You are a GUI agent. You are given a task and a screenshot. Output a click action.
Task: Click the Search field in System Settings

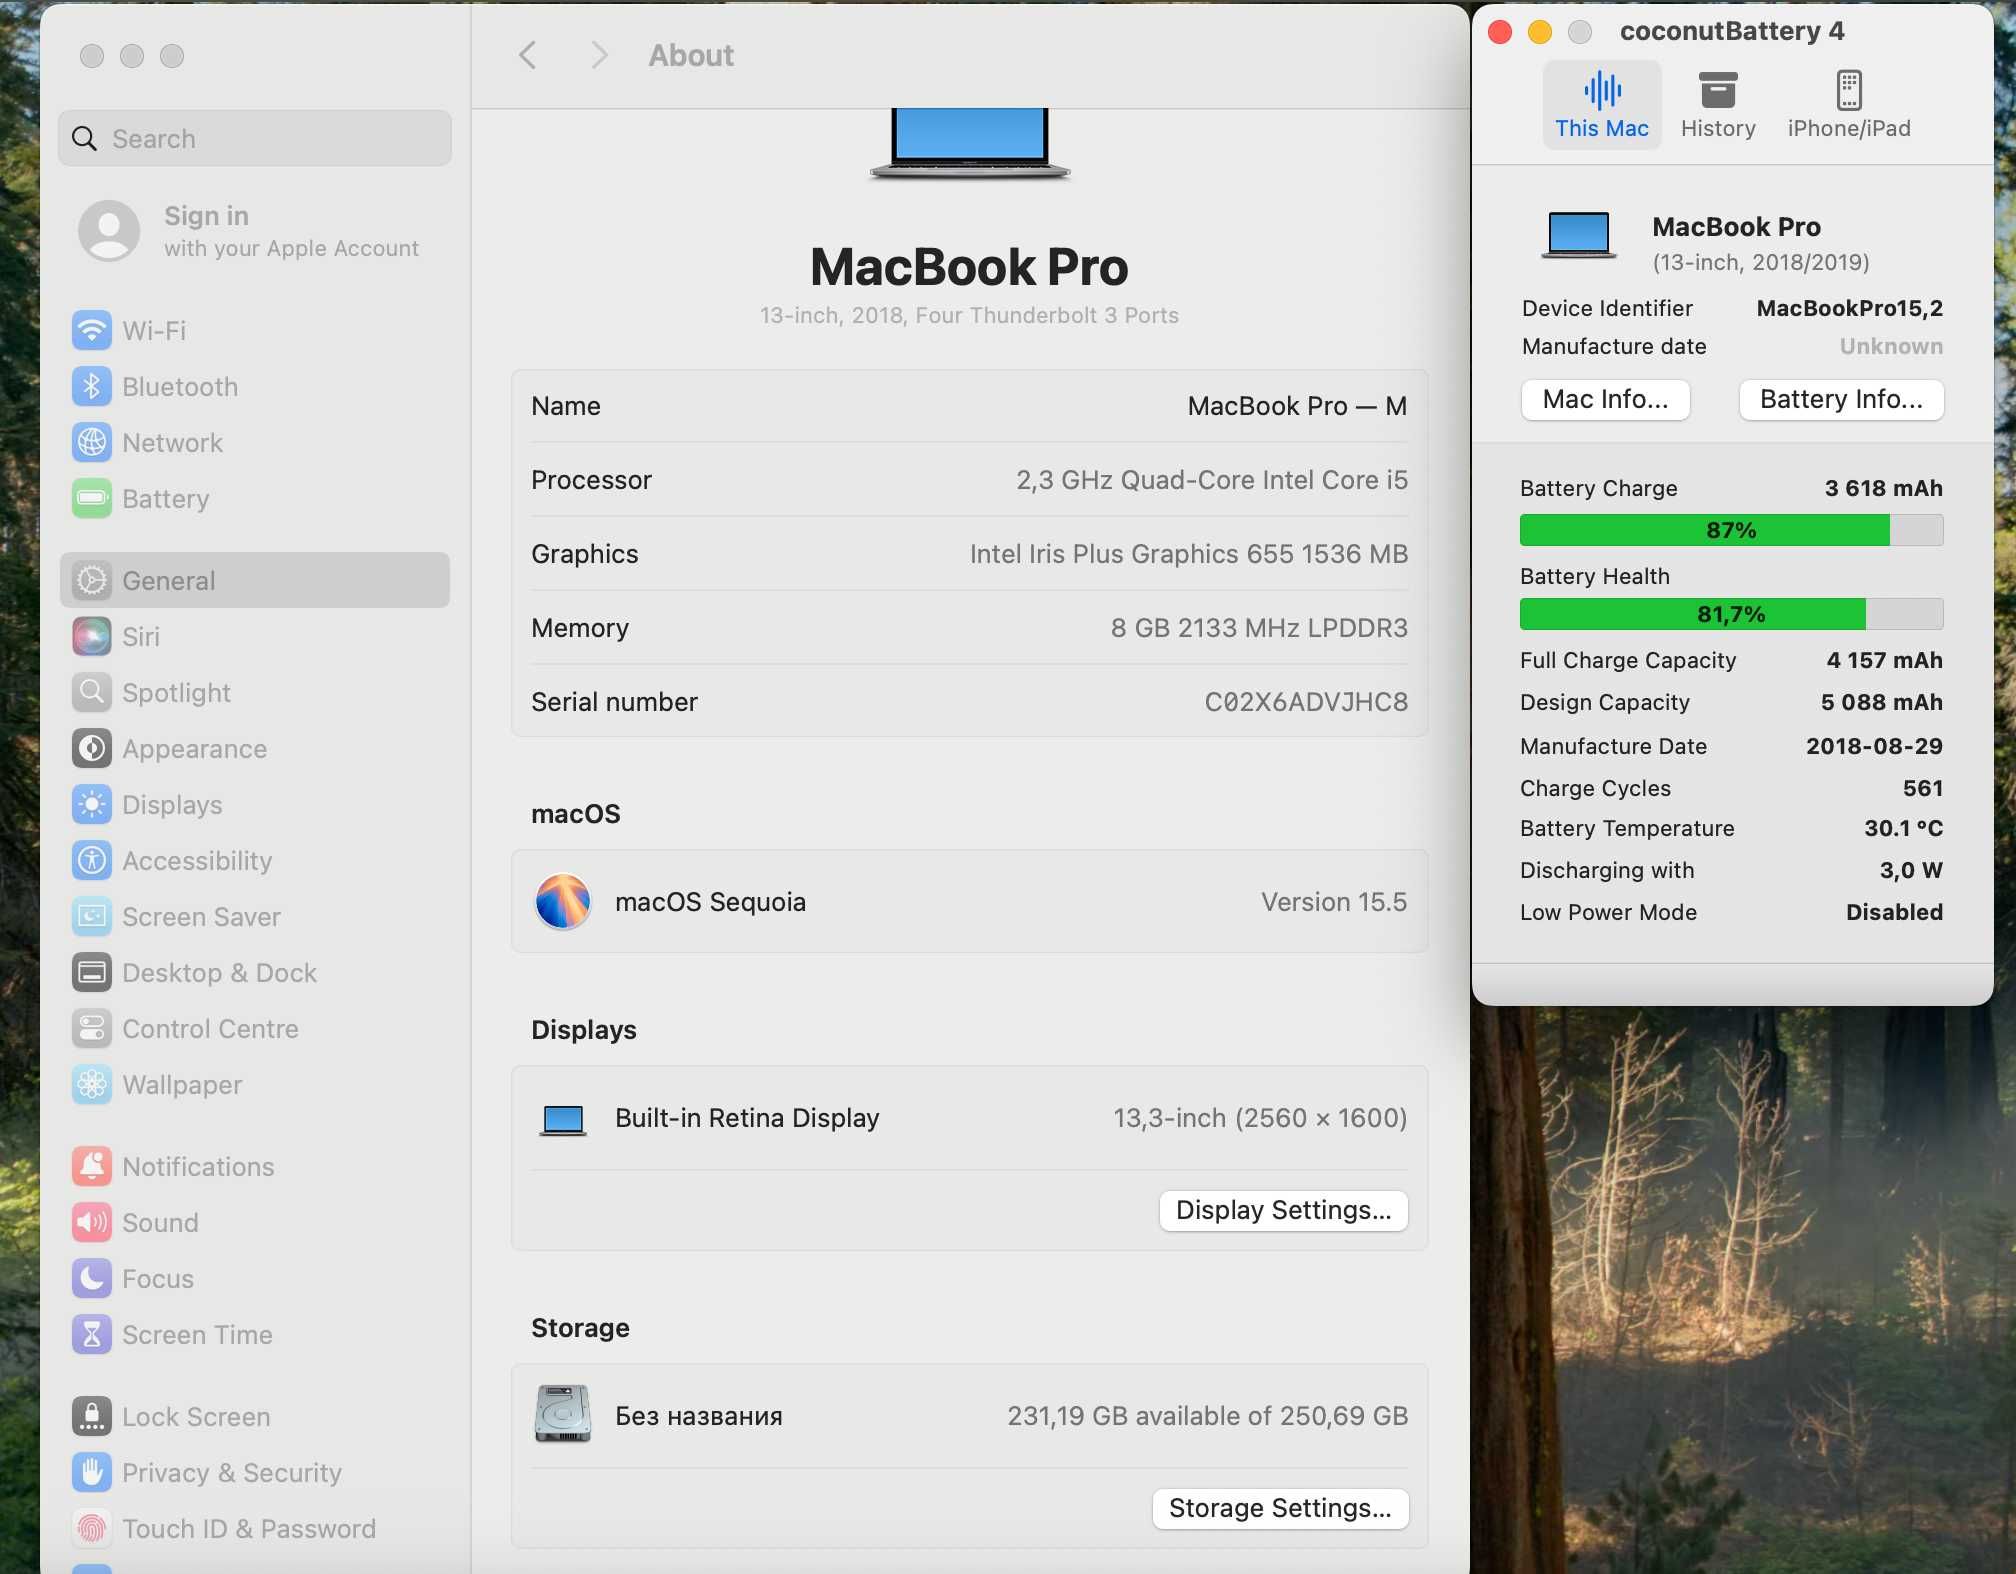255,138
